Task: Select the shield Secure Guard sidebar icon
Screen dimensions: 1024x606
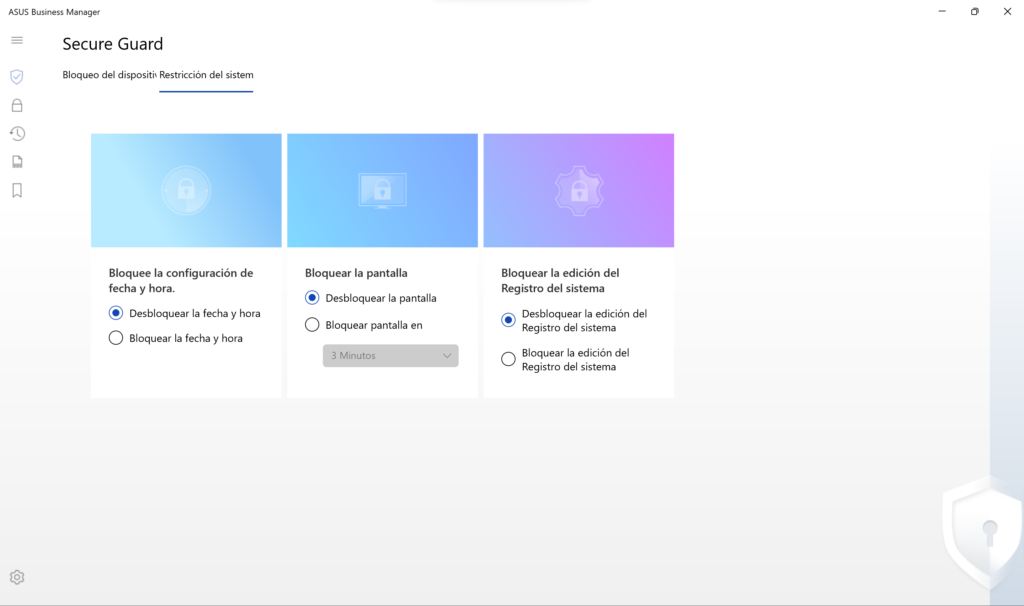Action: point(17,77)
